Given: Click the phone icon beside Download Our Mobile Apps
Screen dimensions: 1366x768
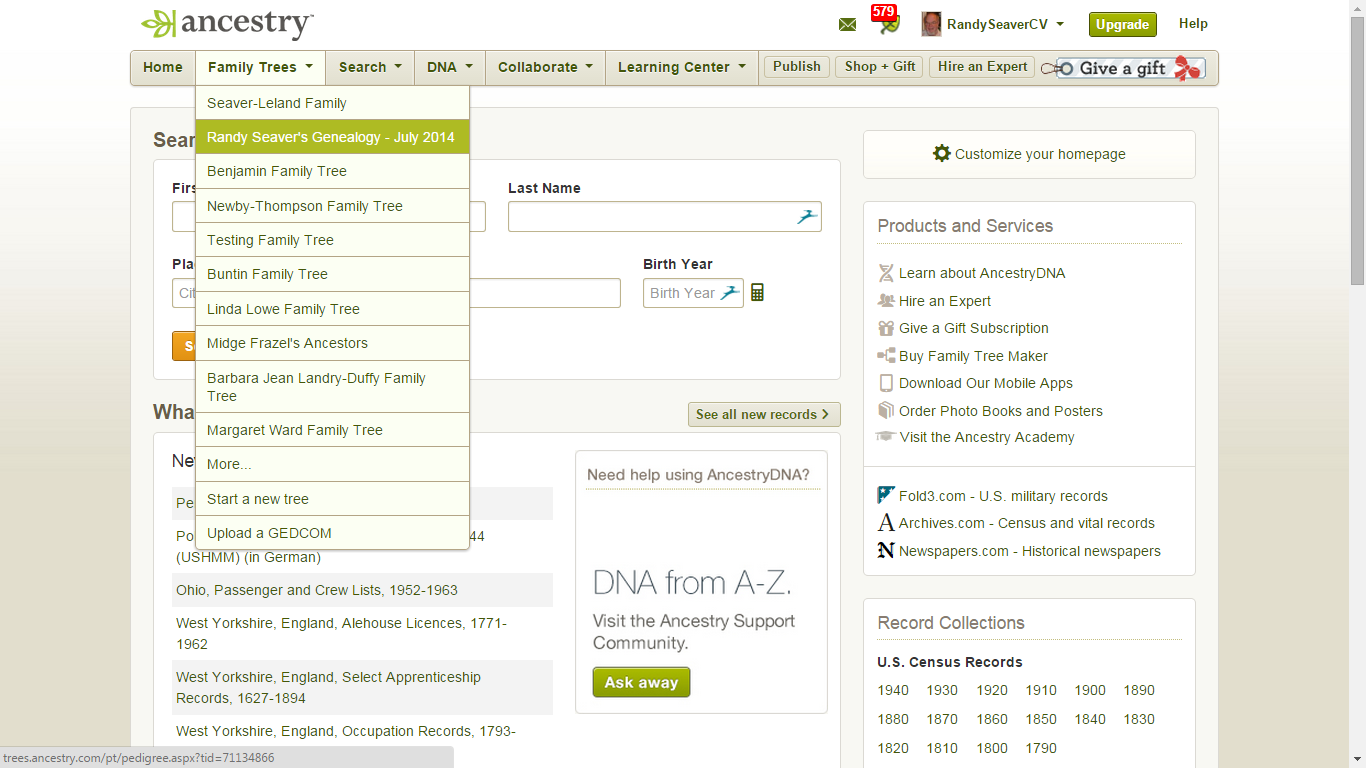Looking at the screenshot, I should click(884, 382).
